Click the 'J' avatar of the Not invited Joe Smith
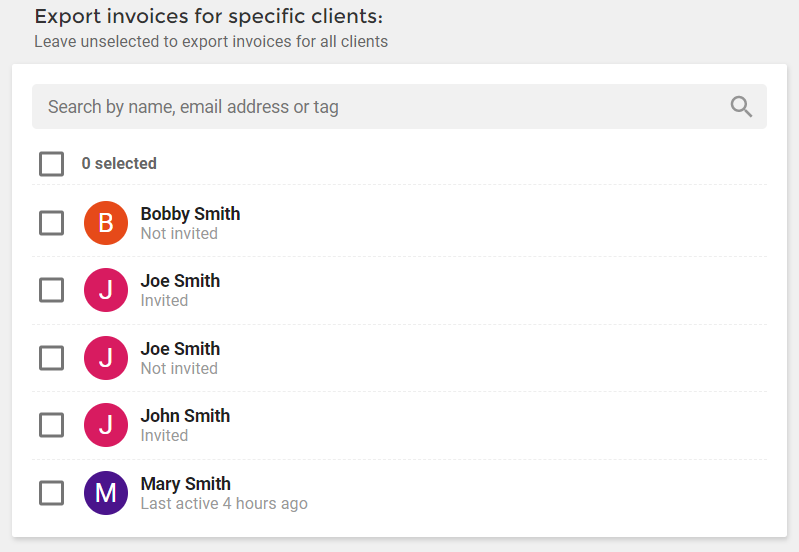 [x=106, y=358]
